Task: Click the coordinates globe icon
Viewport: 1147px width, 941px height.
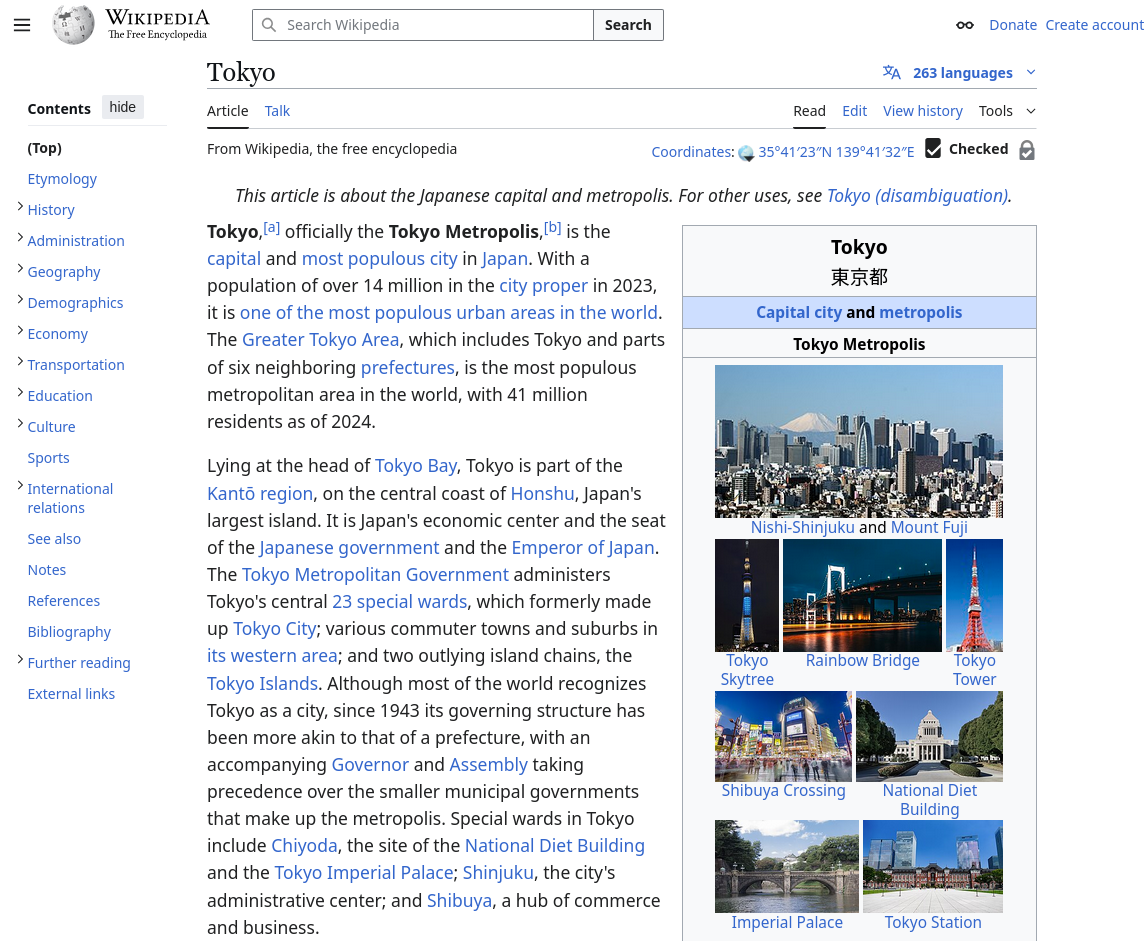Action: pos(746,153)
